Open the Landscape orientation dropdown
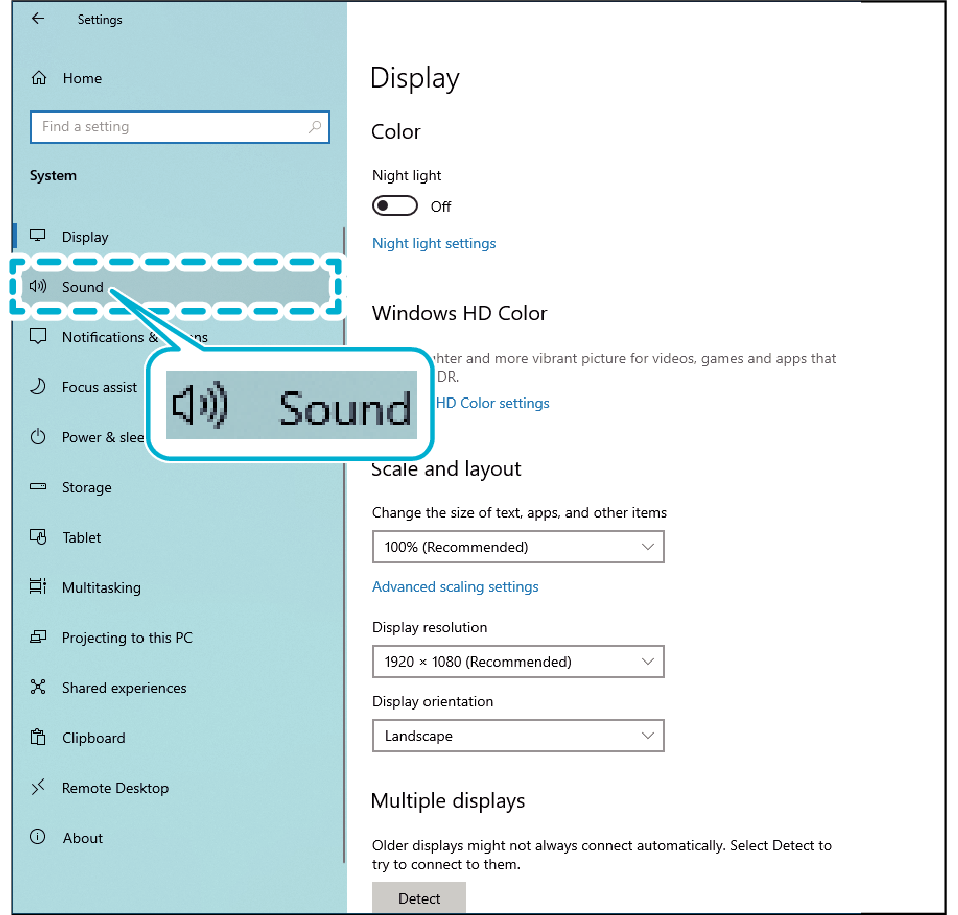The height and width of the screenshot is (915, 958). [517, 736]
